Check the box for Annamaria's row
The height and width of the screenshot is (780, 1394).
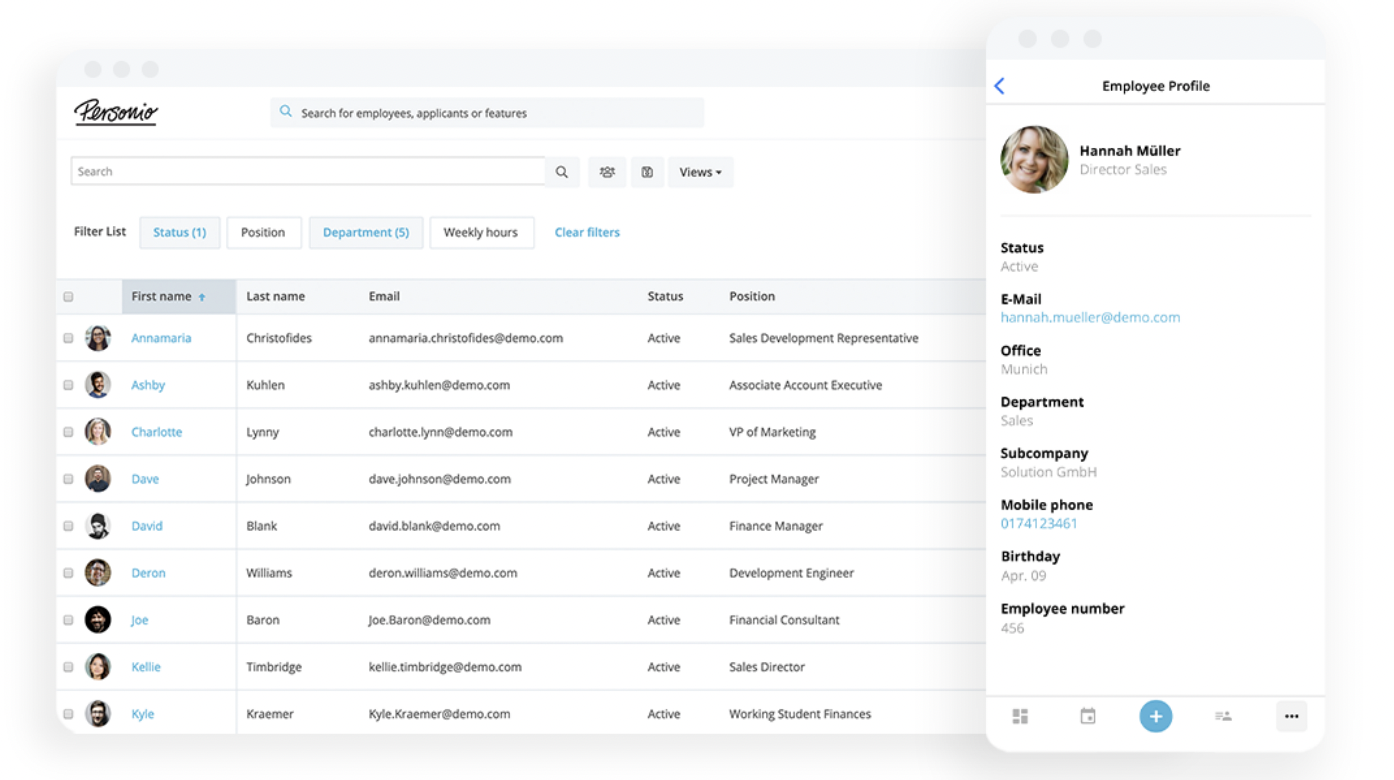pyautogui.click(x=69, y=339)
